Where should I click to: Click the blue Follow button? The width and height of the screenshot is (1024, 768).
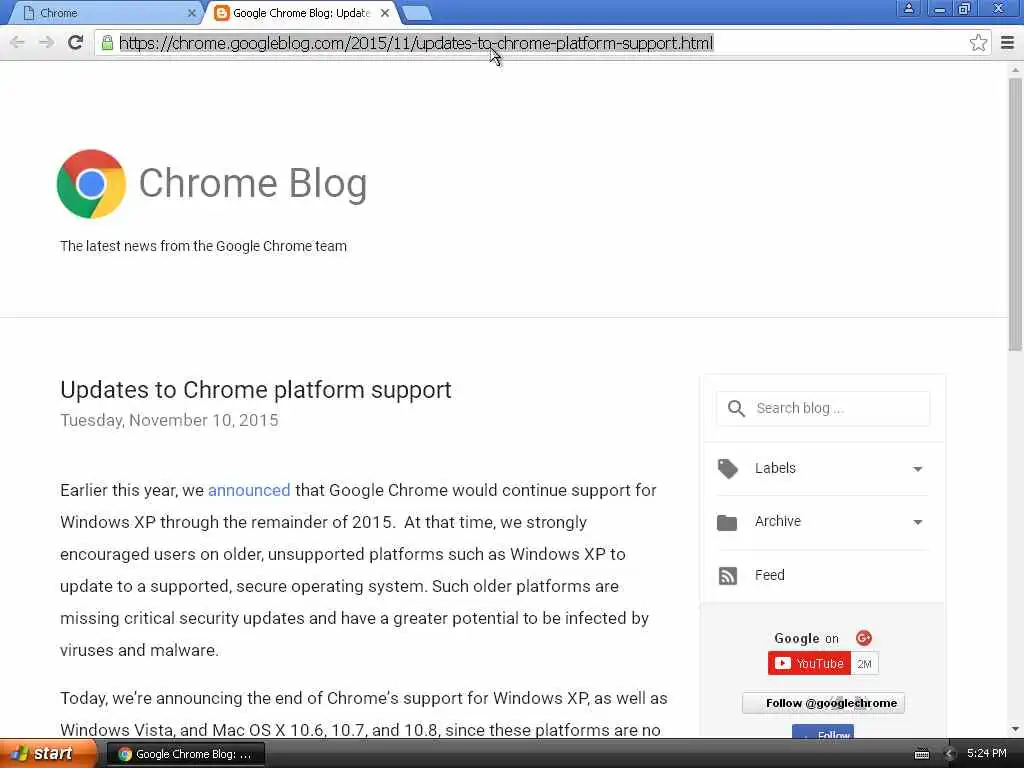point(823,733)
